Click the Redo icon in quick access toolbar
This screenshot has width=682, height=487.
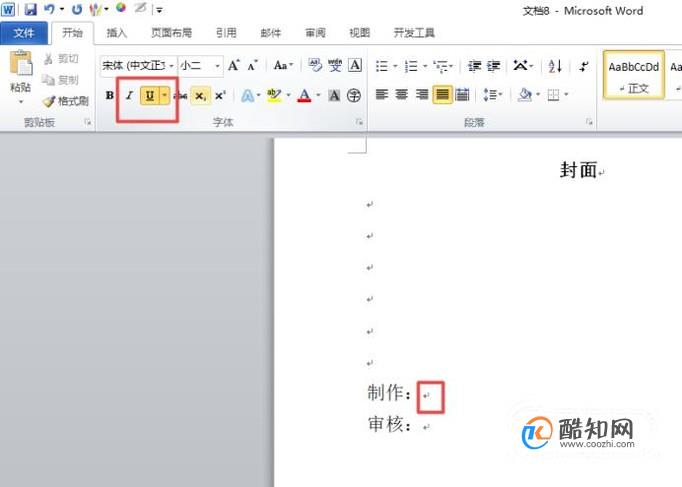point(77,9)
